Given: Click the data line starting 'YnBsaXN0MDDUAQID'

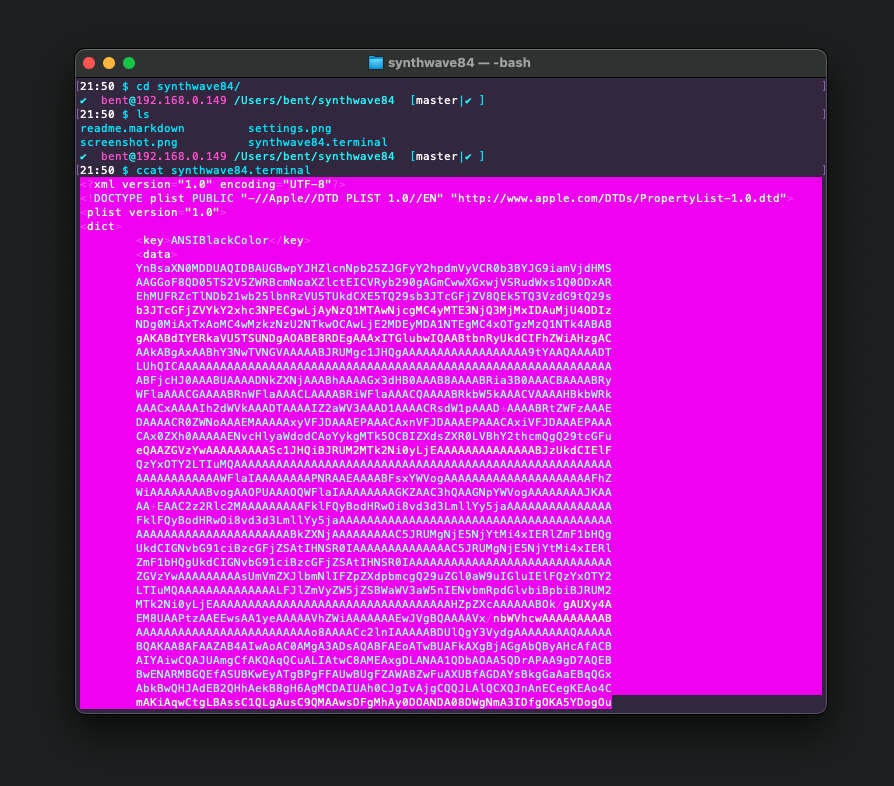Looking at the screenshot, I should [373, 268].
